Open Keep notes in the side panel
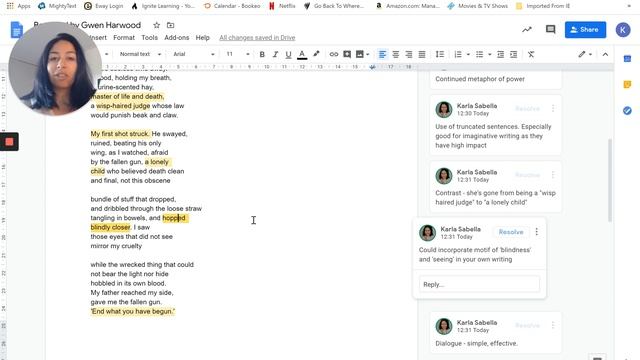The image size is (640, 360). coord(627,84)
